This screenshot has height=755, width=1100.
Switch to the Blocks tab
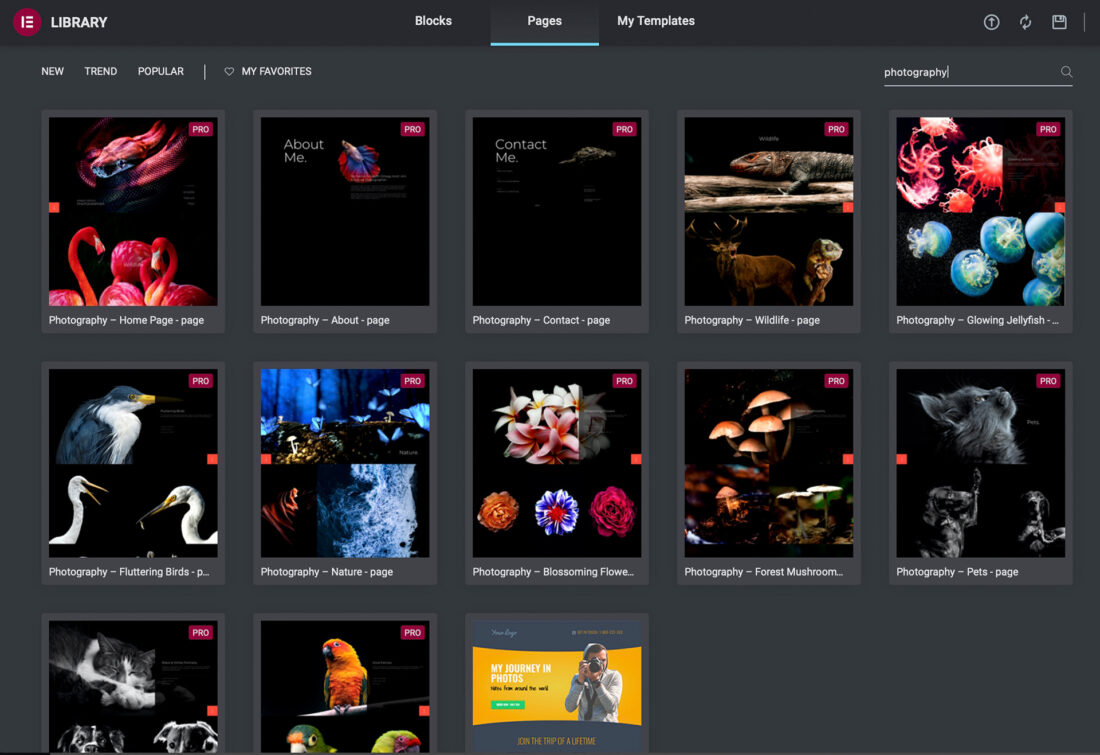433,21
